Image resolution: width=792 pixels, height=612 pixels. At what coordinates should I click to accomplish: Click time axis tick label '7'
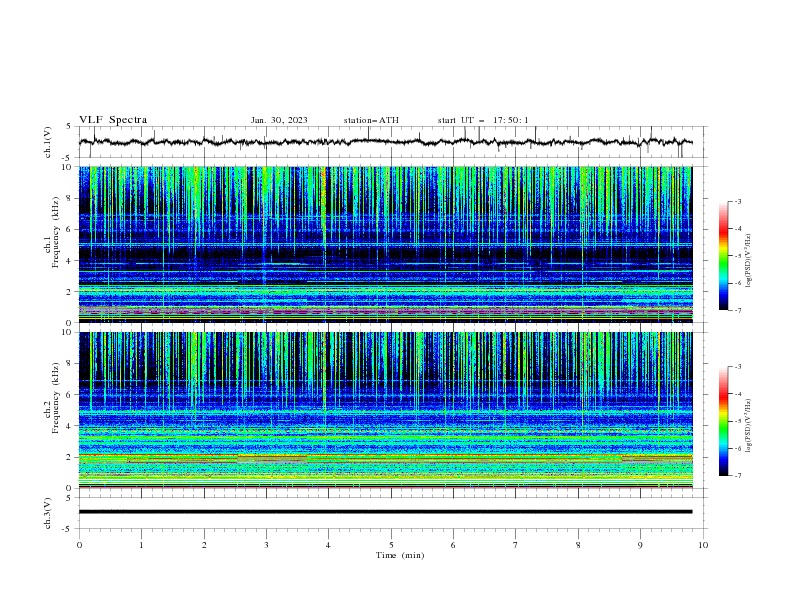[x=516, y=545]
